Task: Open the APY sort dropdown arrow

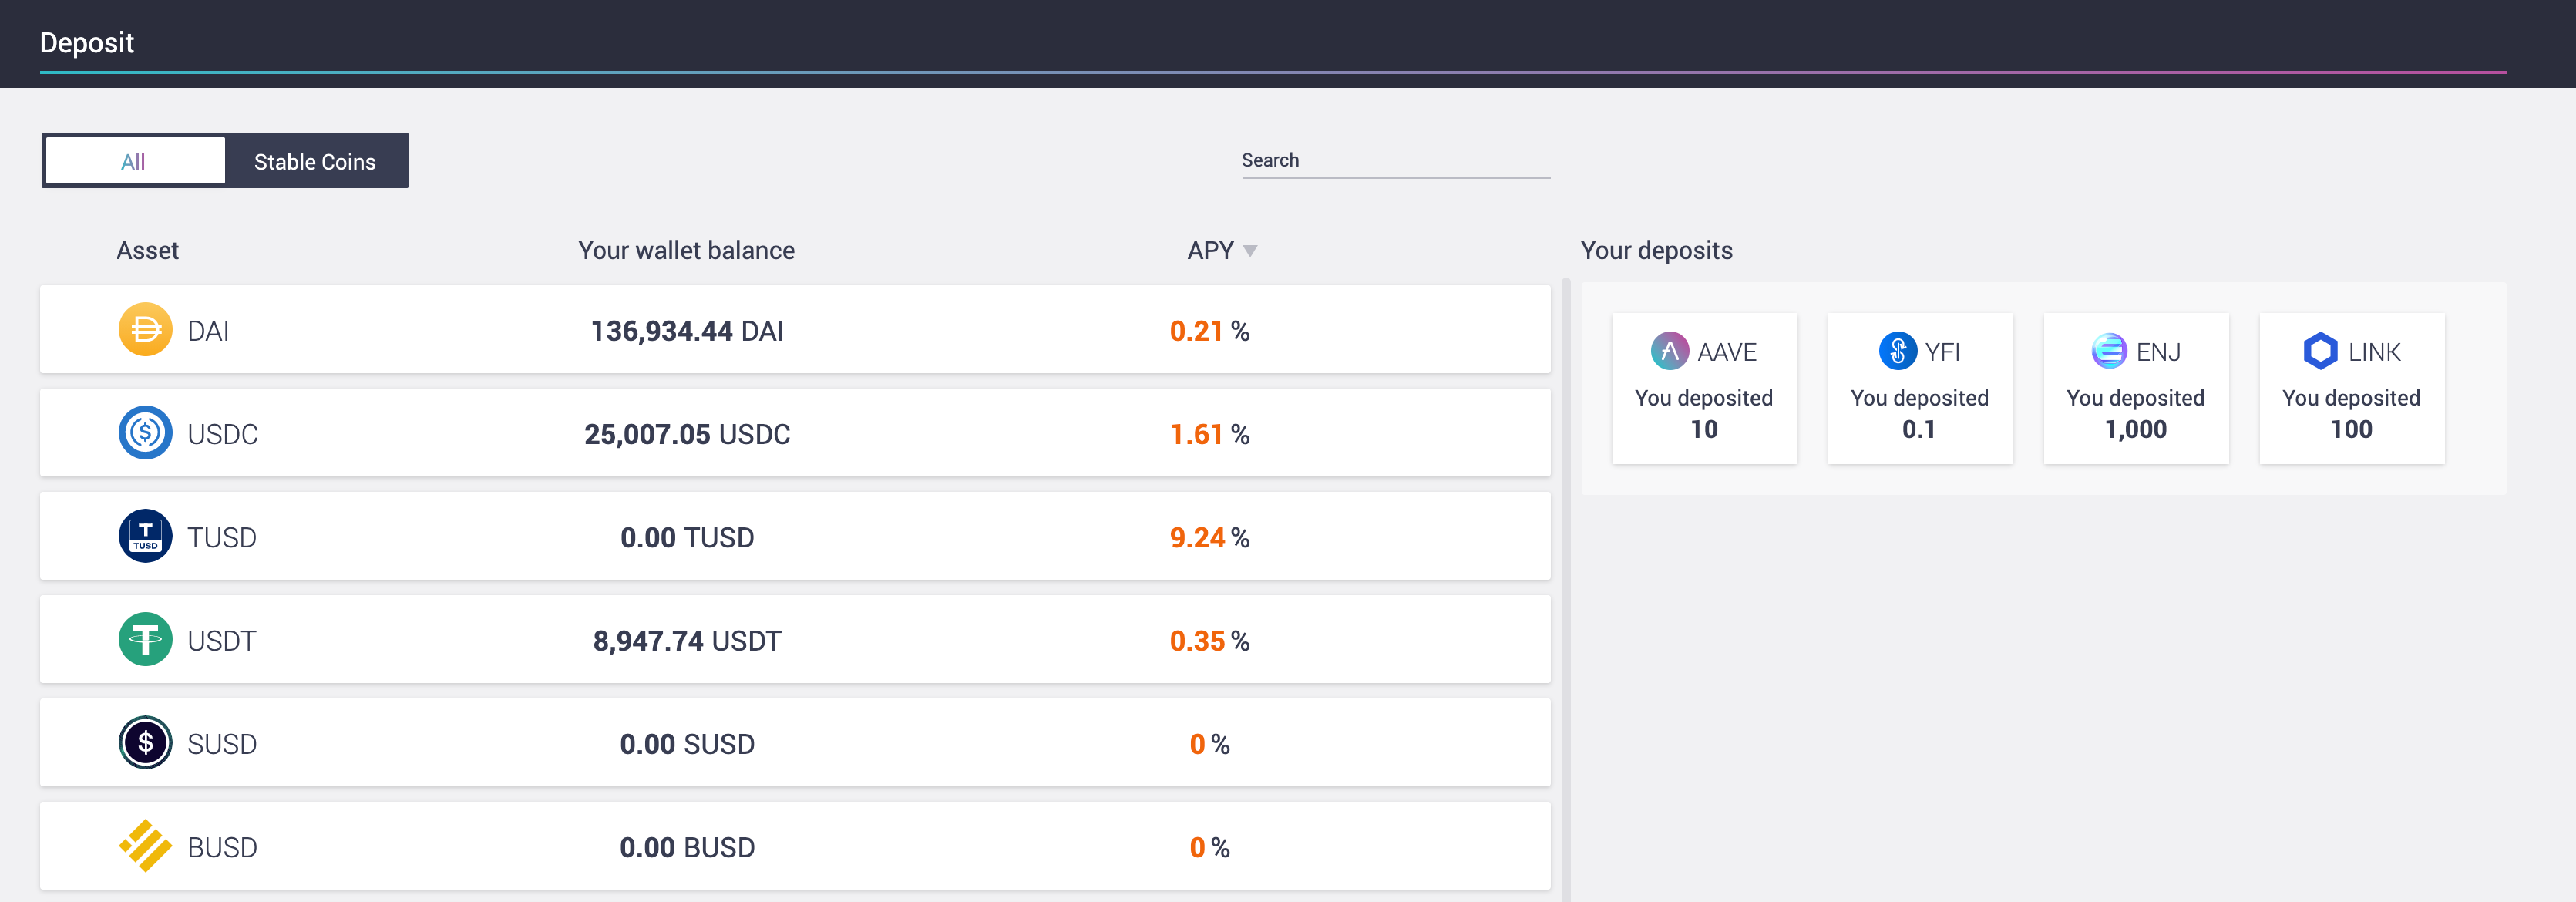Action: [1250, 252]
